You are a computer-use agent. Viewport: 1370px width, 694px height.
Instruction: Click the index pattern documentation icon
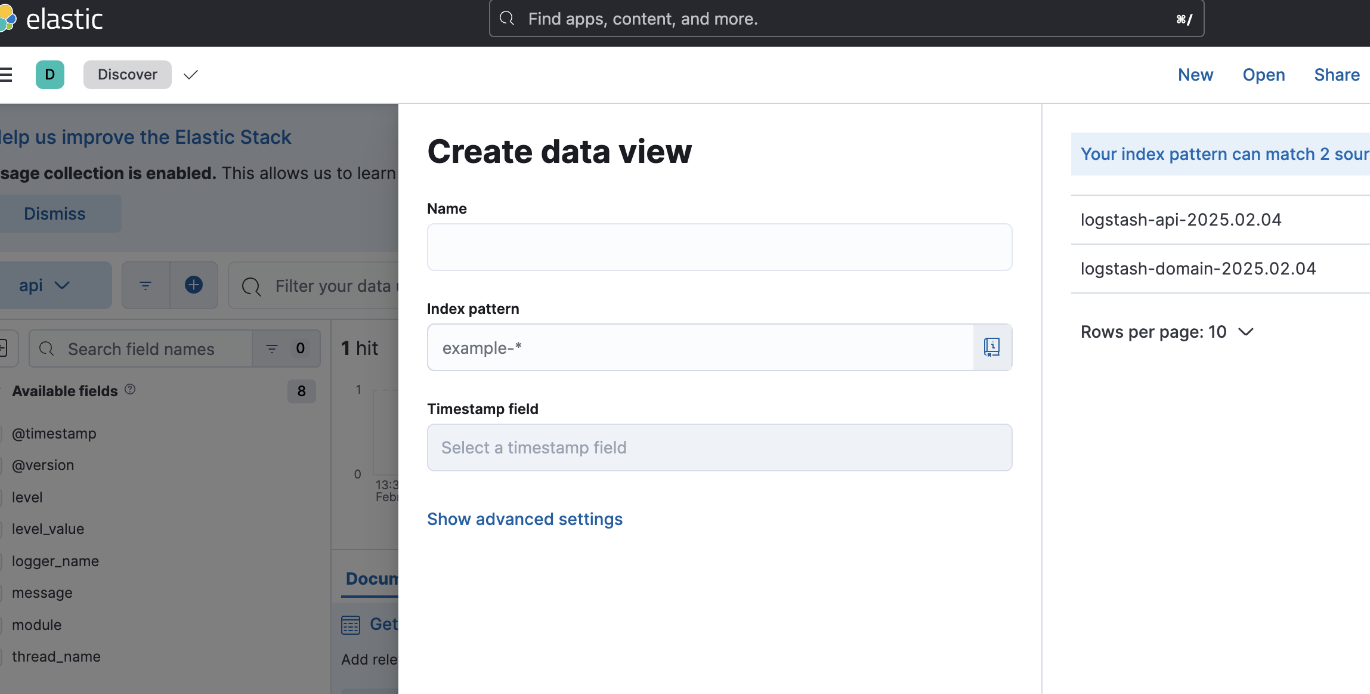click(x=991, y=347)
